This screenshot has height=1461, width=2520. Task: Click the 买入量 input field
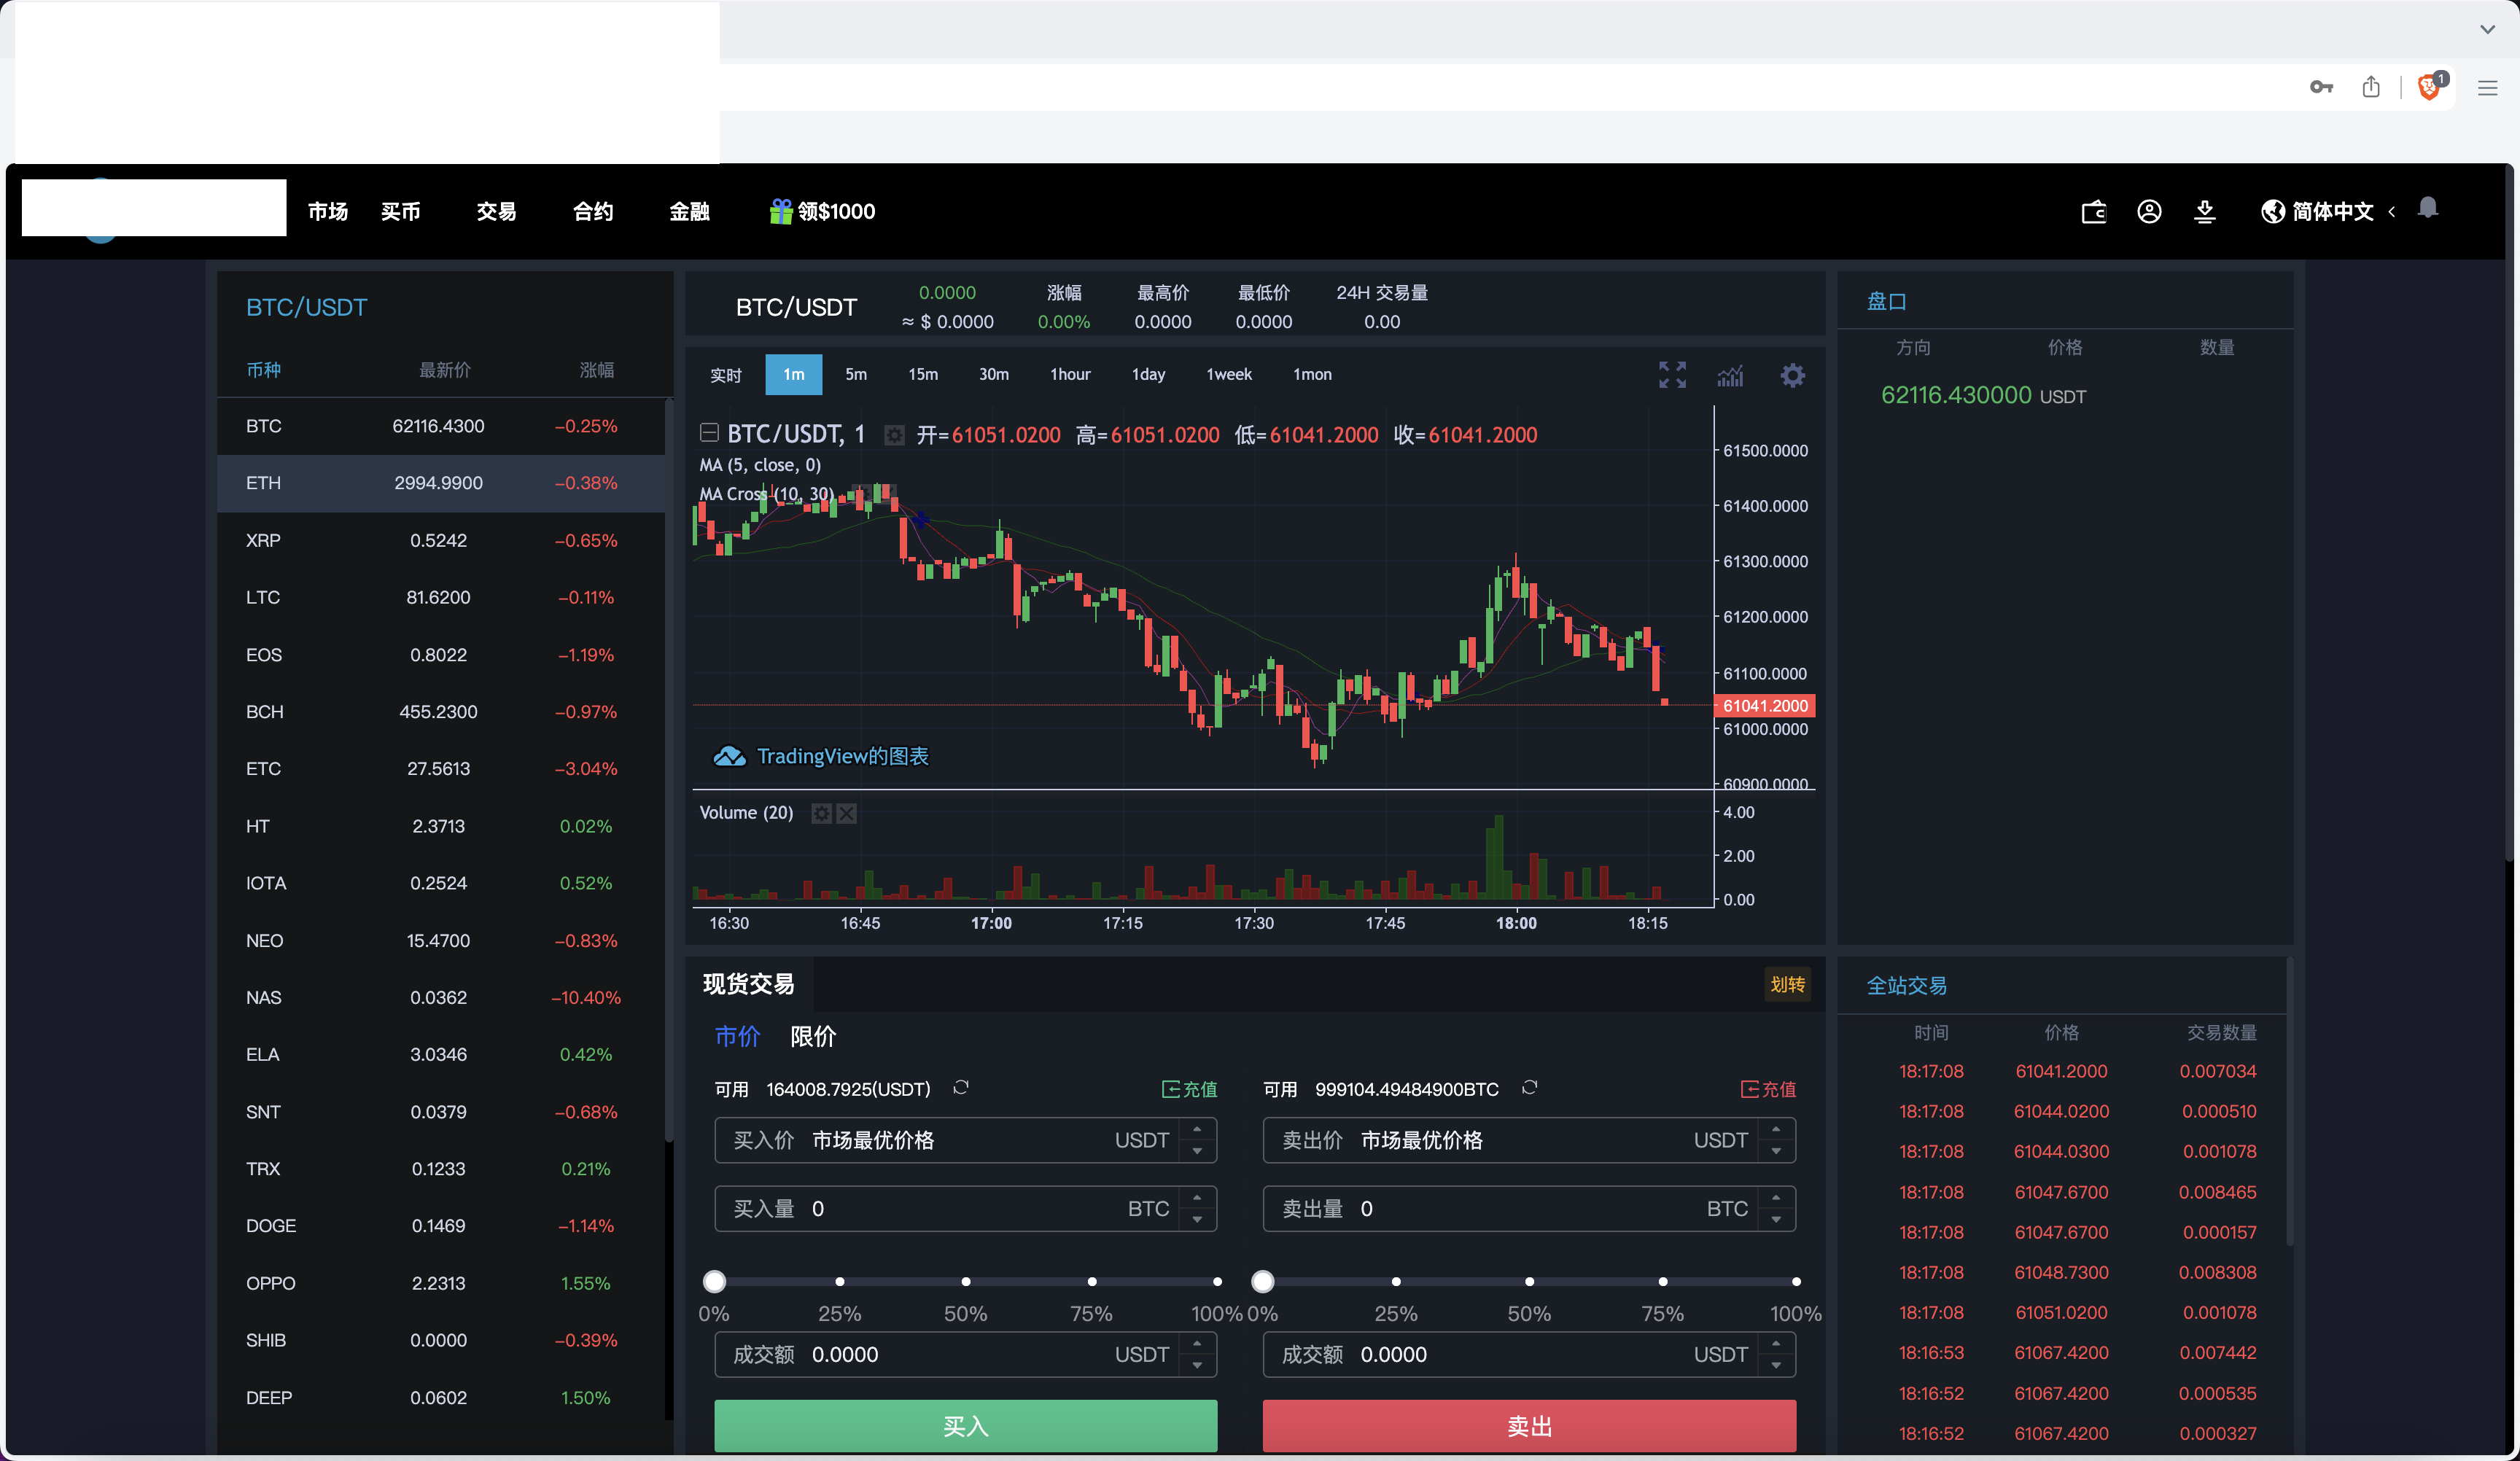[x=965, y=1209]
